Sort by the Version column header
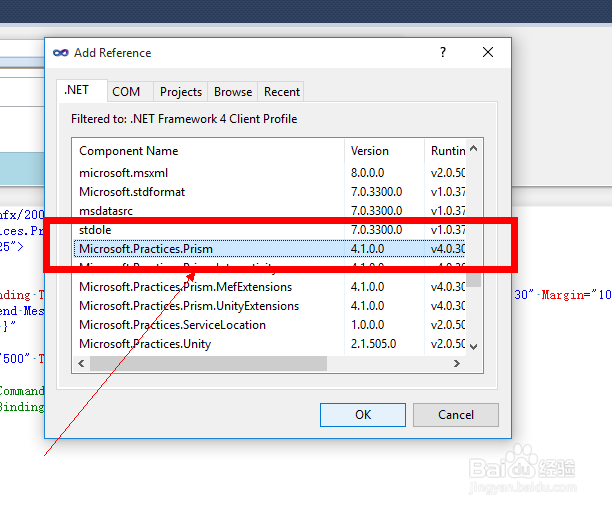 384,151
